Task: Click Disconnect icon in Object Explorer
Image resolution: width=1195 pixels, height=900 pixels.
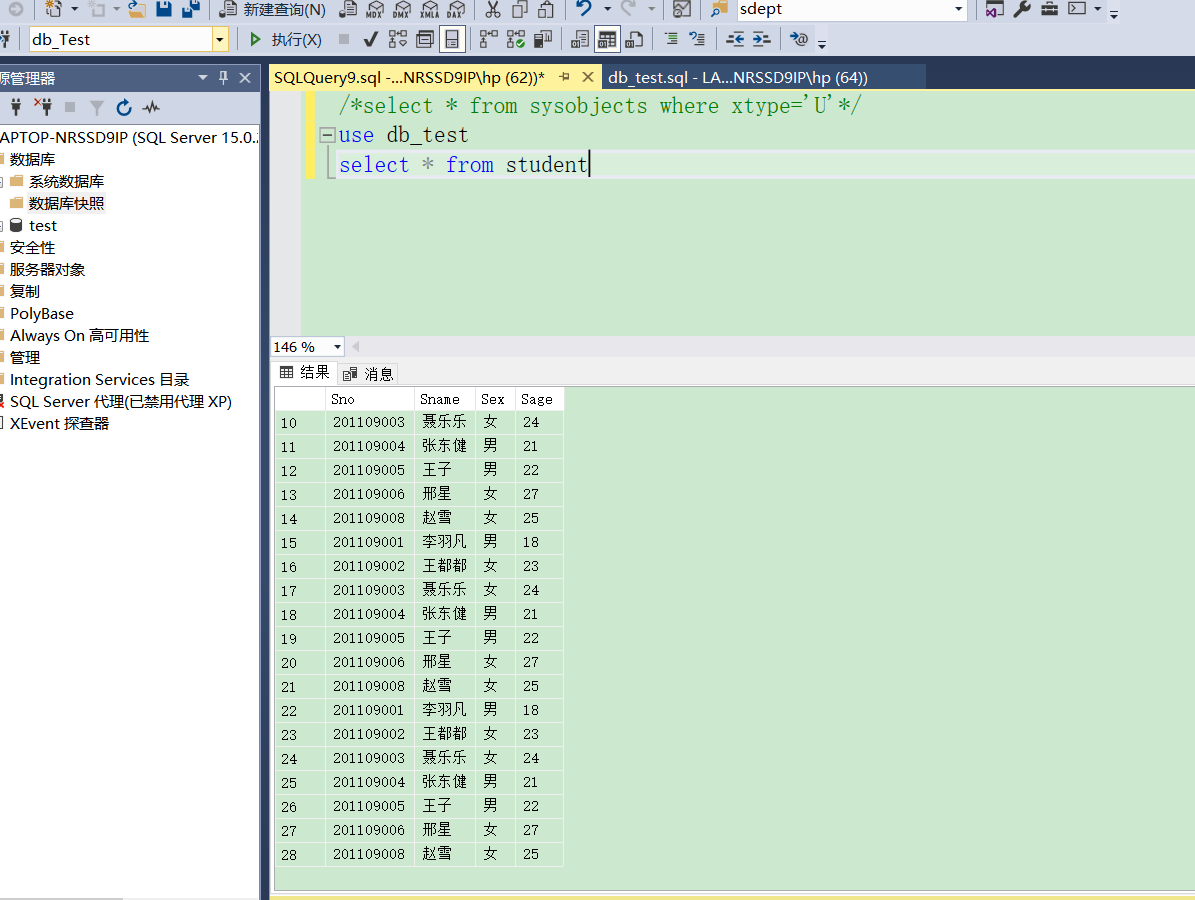Action: [43, 107]
